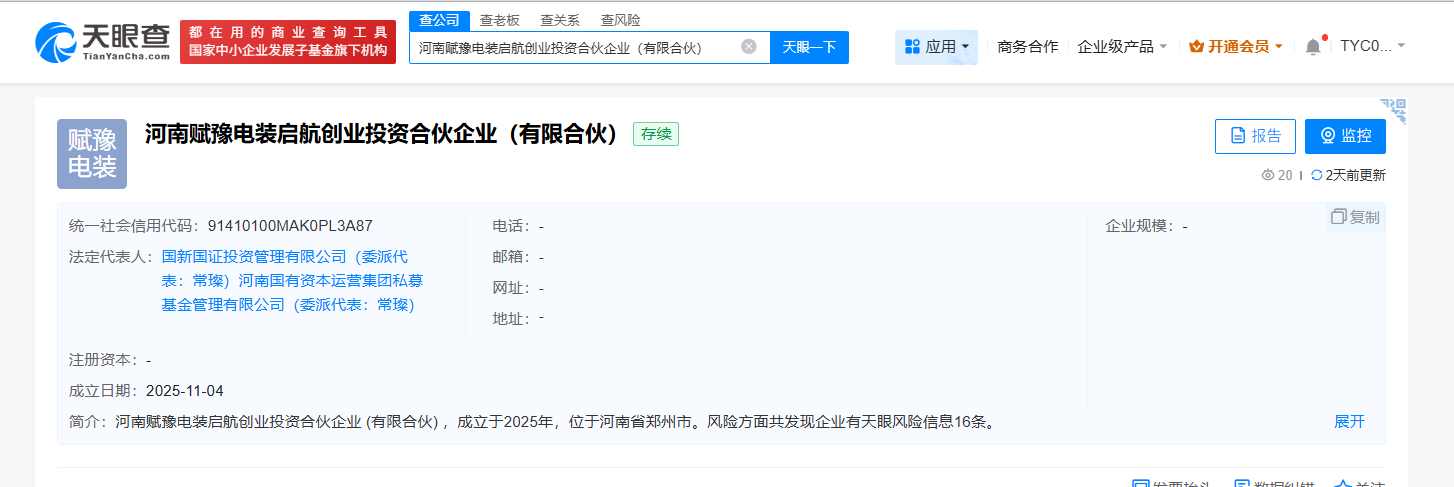Click the eye view count 20

pos(1277,175)
